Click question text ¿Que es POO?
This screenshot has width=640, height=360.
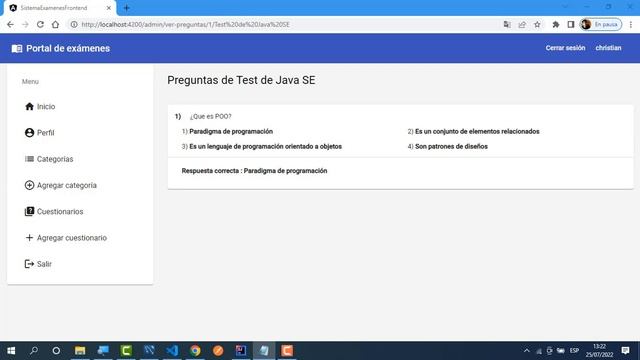tap(211, 116)
